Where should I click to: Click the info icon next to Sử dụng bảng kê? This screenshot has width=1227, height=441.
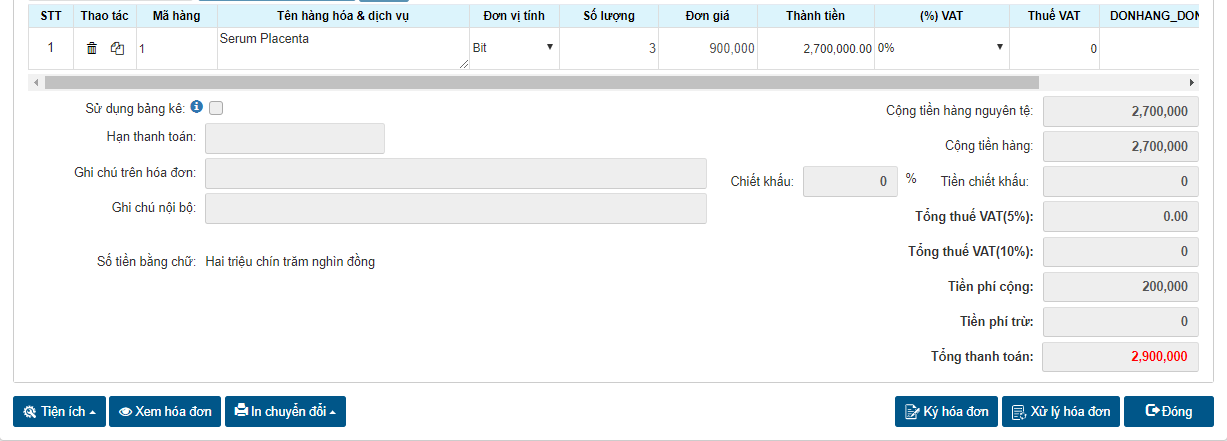(x=197, y=107)
